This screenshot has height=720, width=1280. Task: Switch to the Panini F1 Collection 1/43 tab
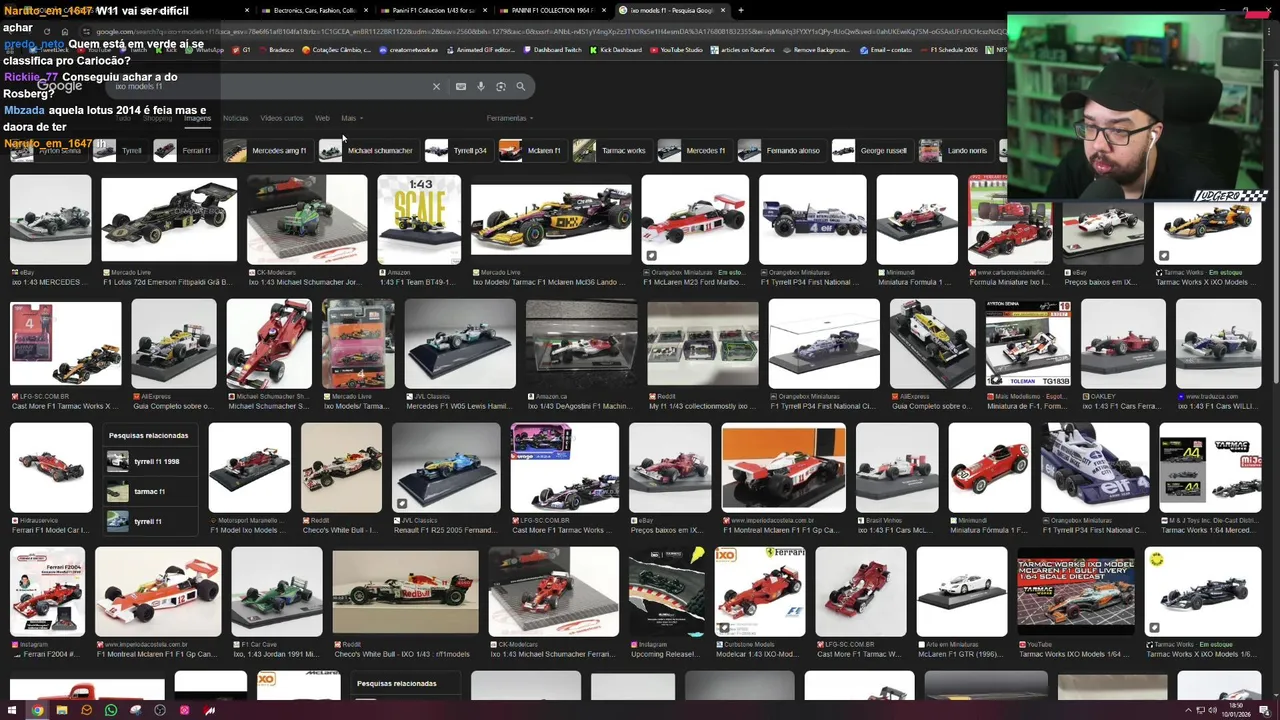coord(433,10)
